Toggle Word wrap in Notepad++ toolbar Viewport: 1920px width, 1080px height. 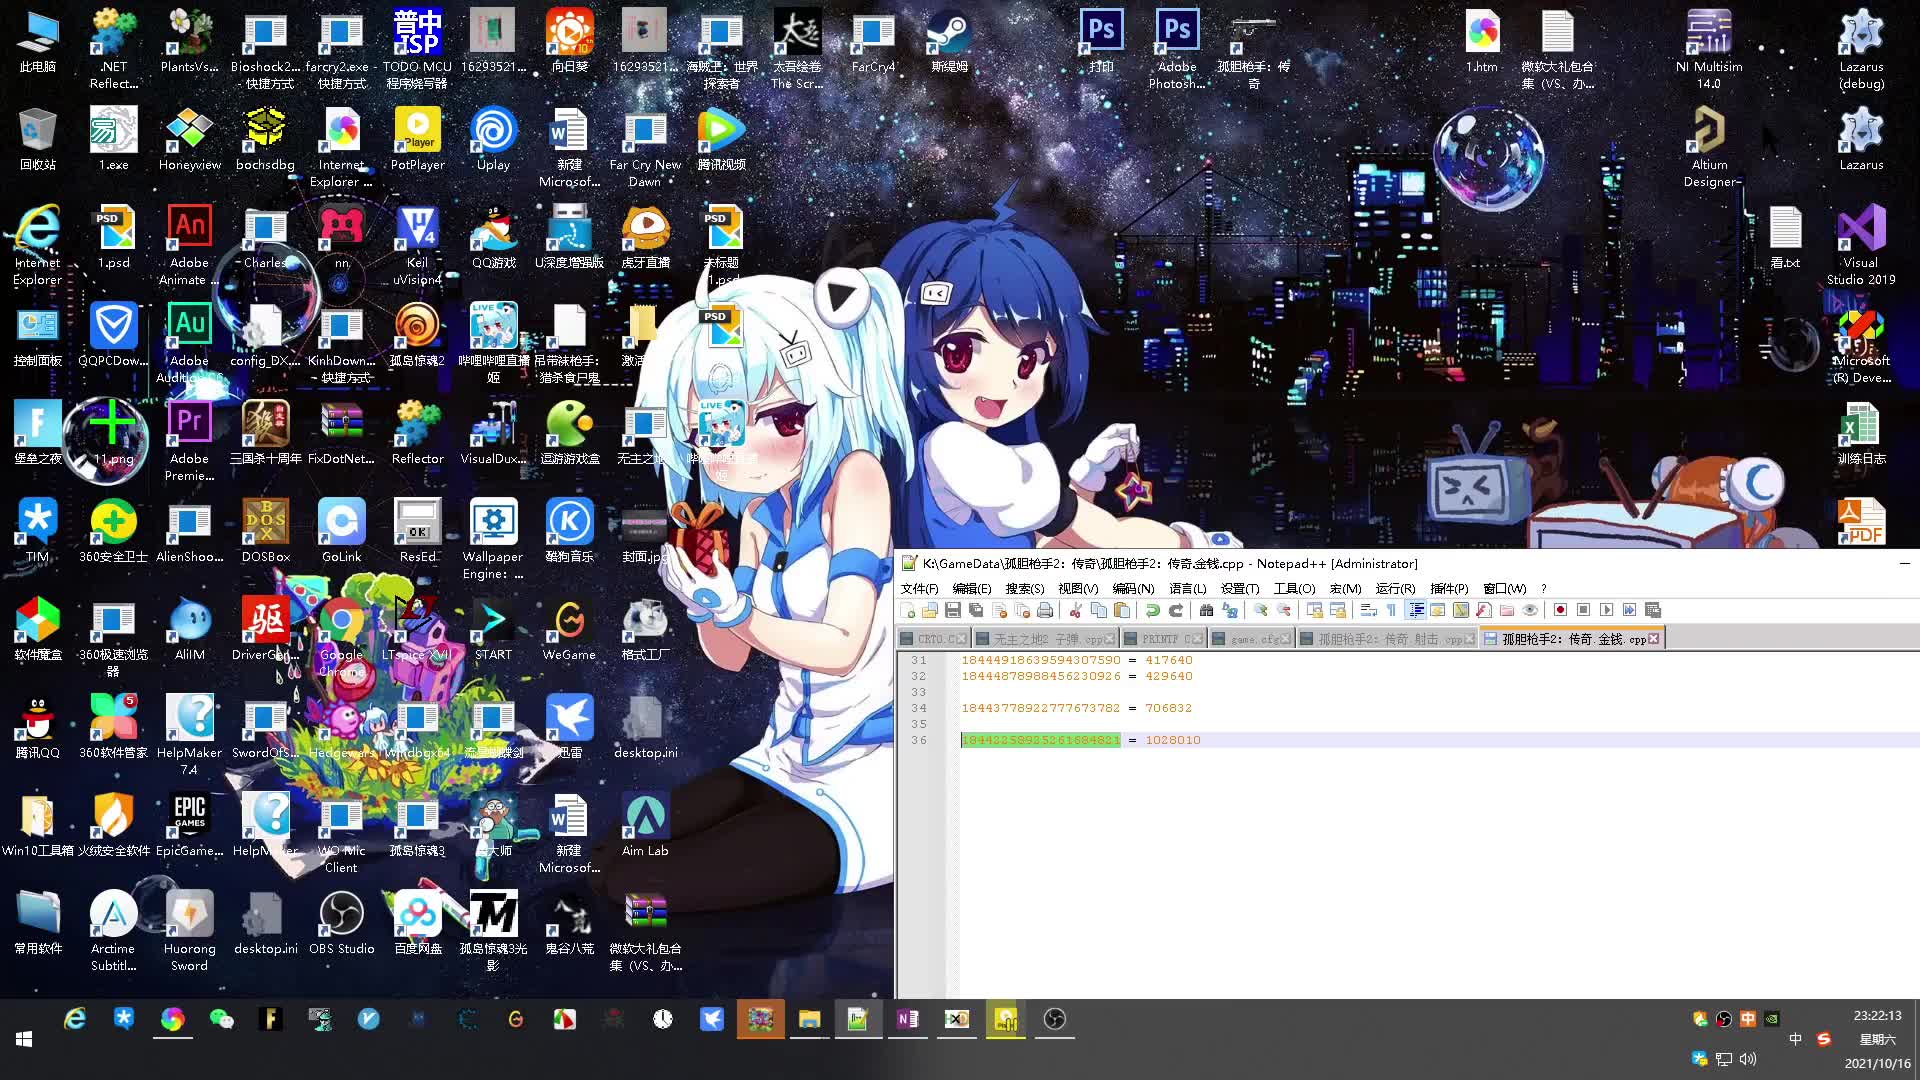[x=1369, y=610]
